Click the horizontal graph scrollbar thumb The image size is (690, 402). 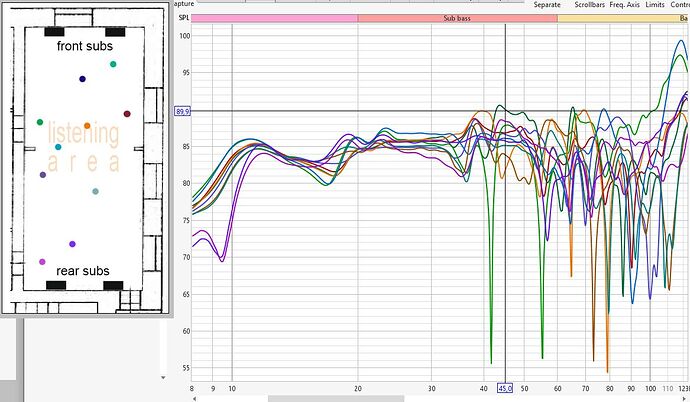pyautogui.click(x=336, y=398)
